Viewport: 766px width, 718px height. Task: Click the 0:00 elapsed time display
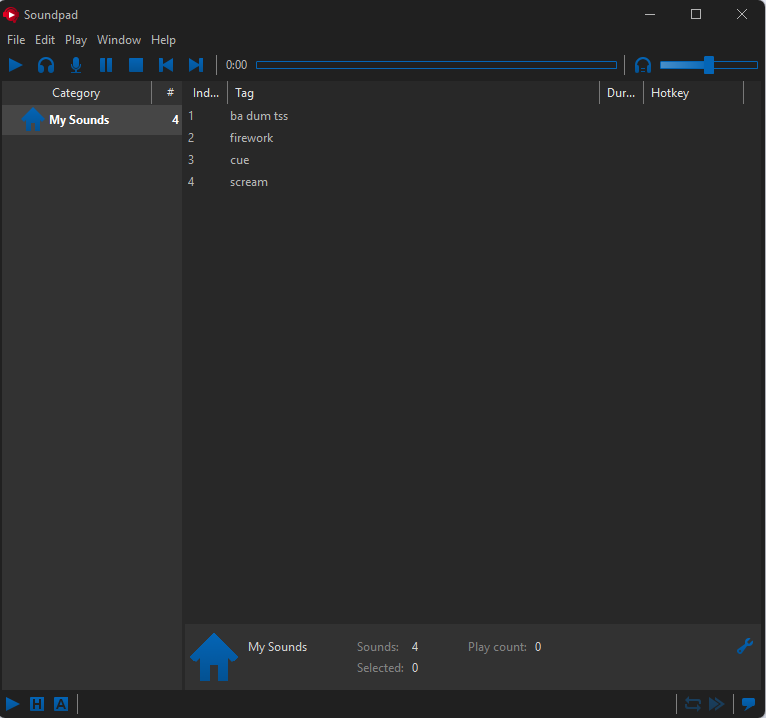[236, 65]
